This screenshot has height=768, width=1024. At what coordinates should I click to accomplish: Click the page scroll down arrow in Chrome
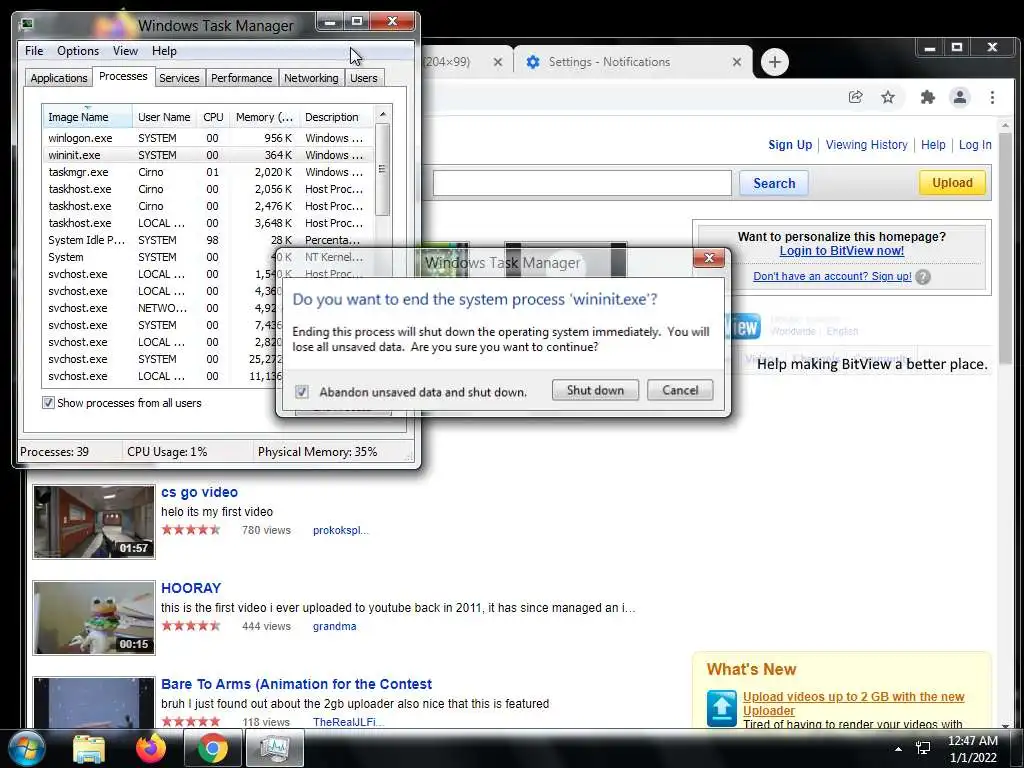[1005, 725]
